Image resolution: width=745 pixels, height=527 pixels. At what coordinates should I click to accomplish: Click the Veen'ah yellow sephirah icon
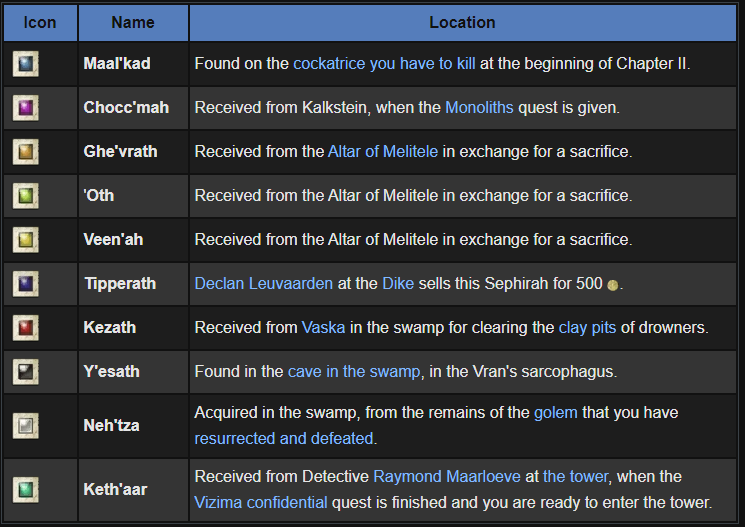25,240
